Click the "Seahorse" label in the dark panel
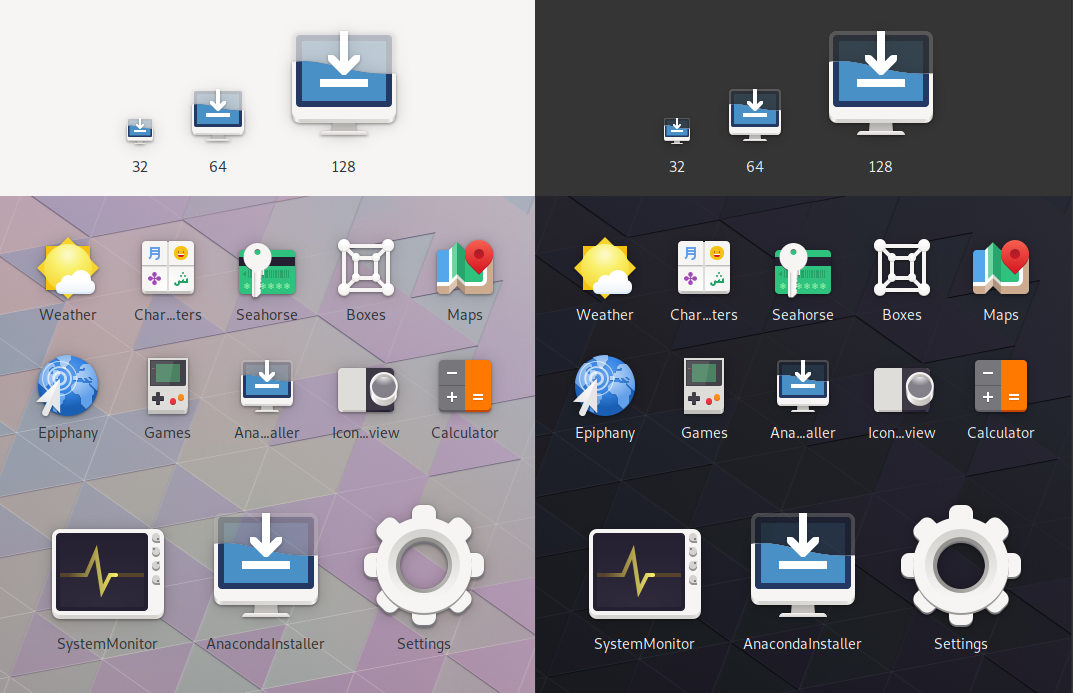Screen dimensions: 1073x693 (803, 315)
